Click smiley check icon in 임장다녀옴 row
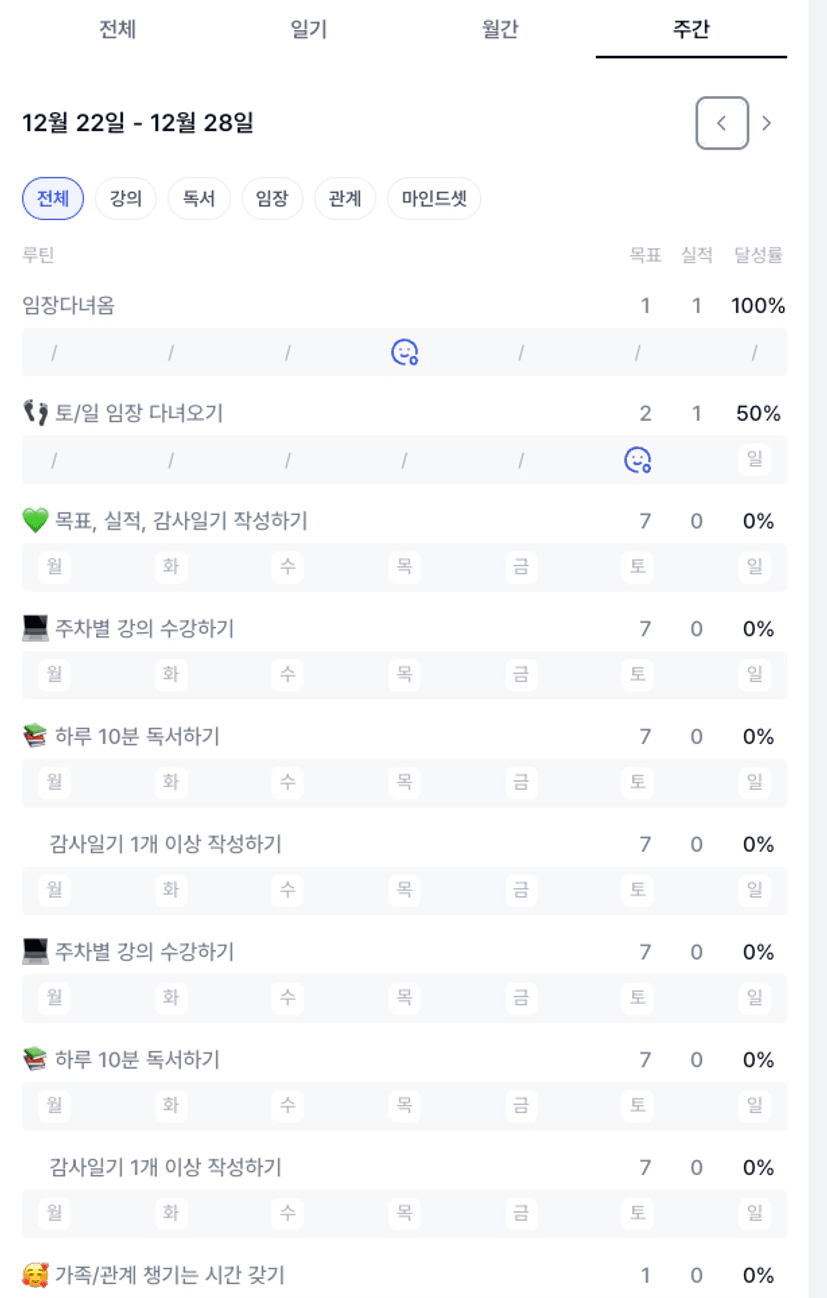The width and height of the screenshot is (827, 1298). click(404, 352)
